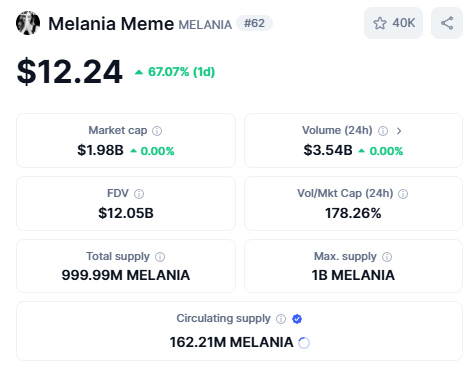The image size is (465, 368).
Task: Click the Melania Meme coin avatar
Action: [x=28, y=23]
